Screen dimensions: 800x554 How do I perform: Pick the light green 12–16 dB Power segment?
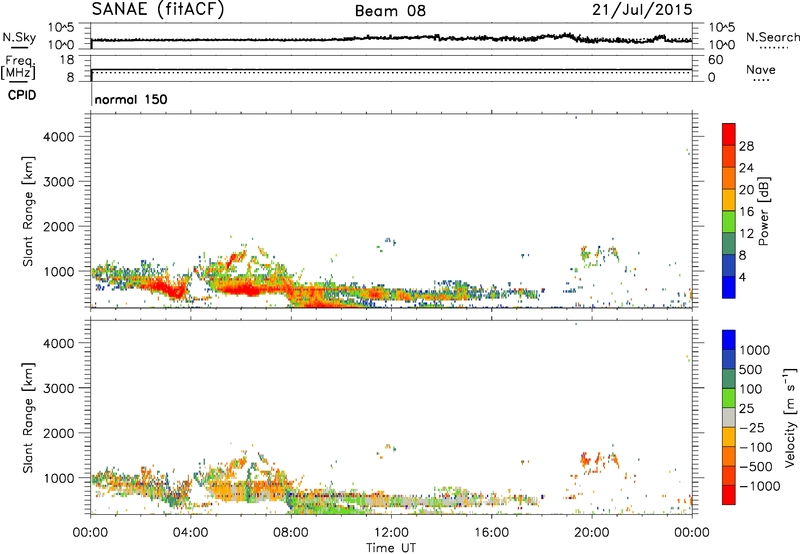729,222
